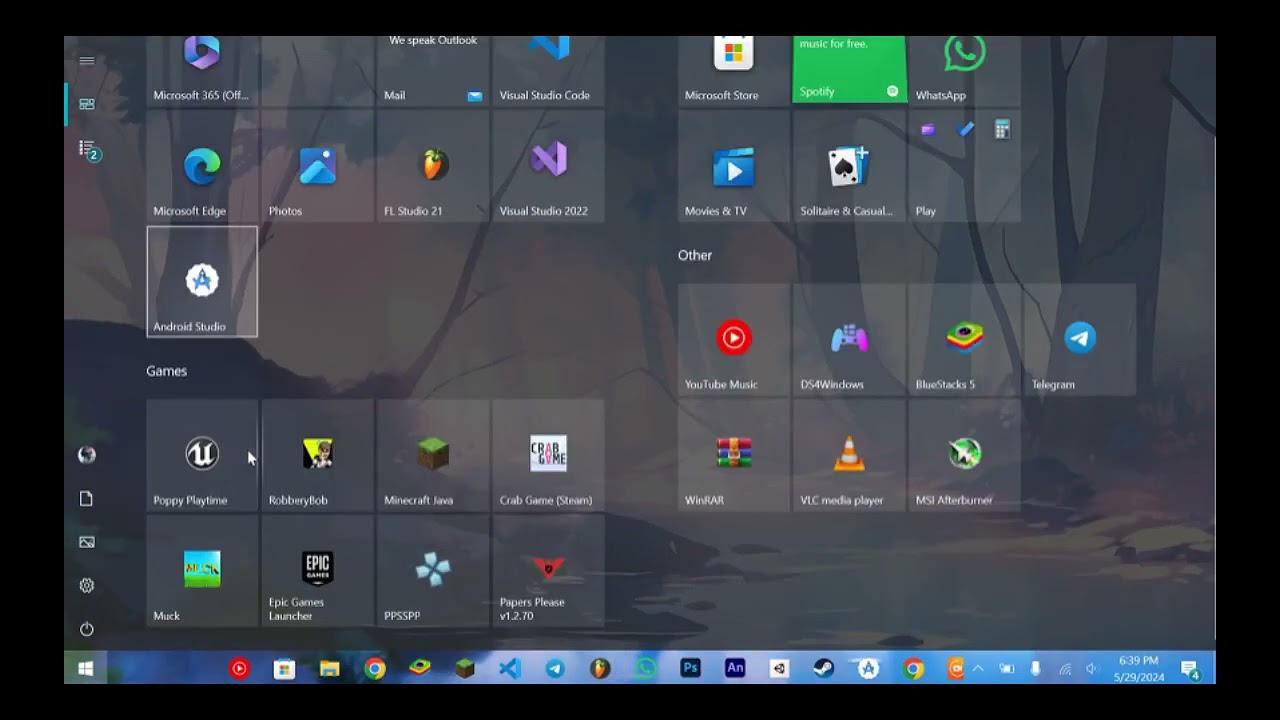
Task: Open File Explorer from the taskbar
Action: [329, 669]
